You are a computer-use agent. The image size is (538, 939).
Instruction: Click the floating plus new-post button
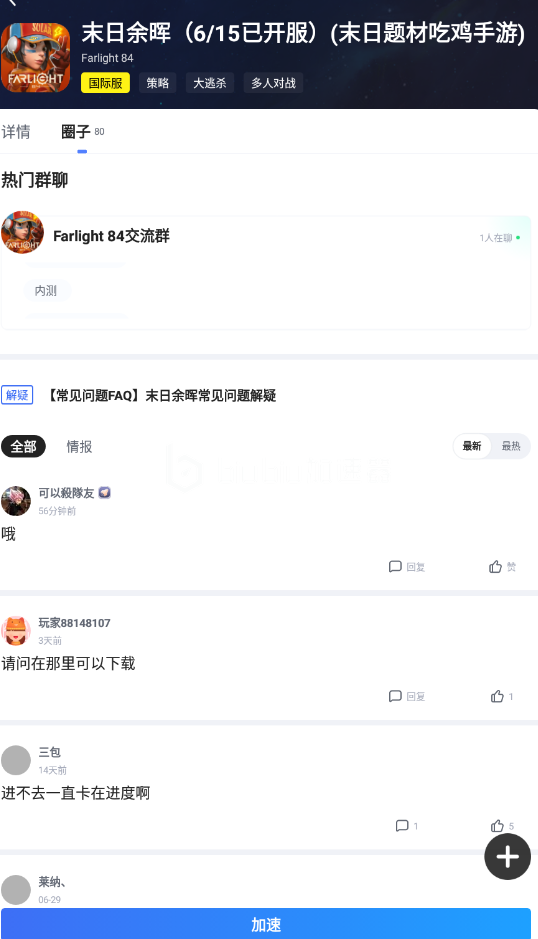pos(507,856)
